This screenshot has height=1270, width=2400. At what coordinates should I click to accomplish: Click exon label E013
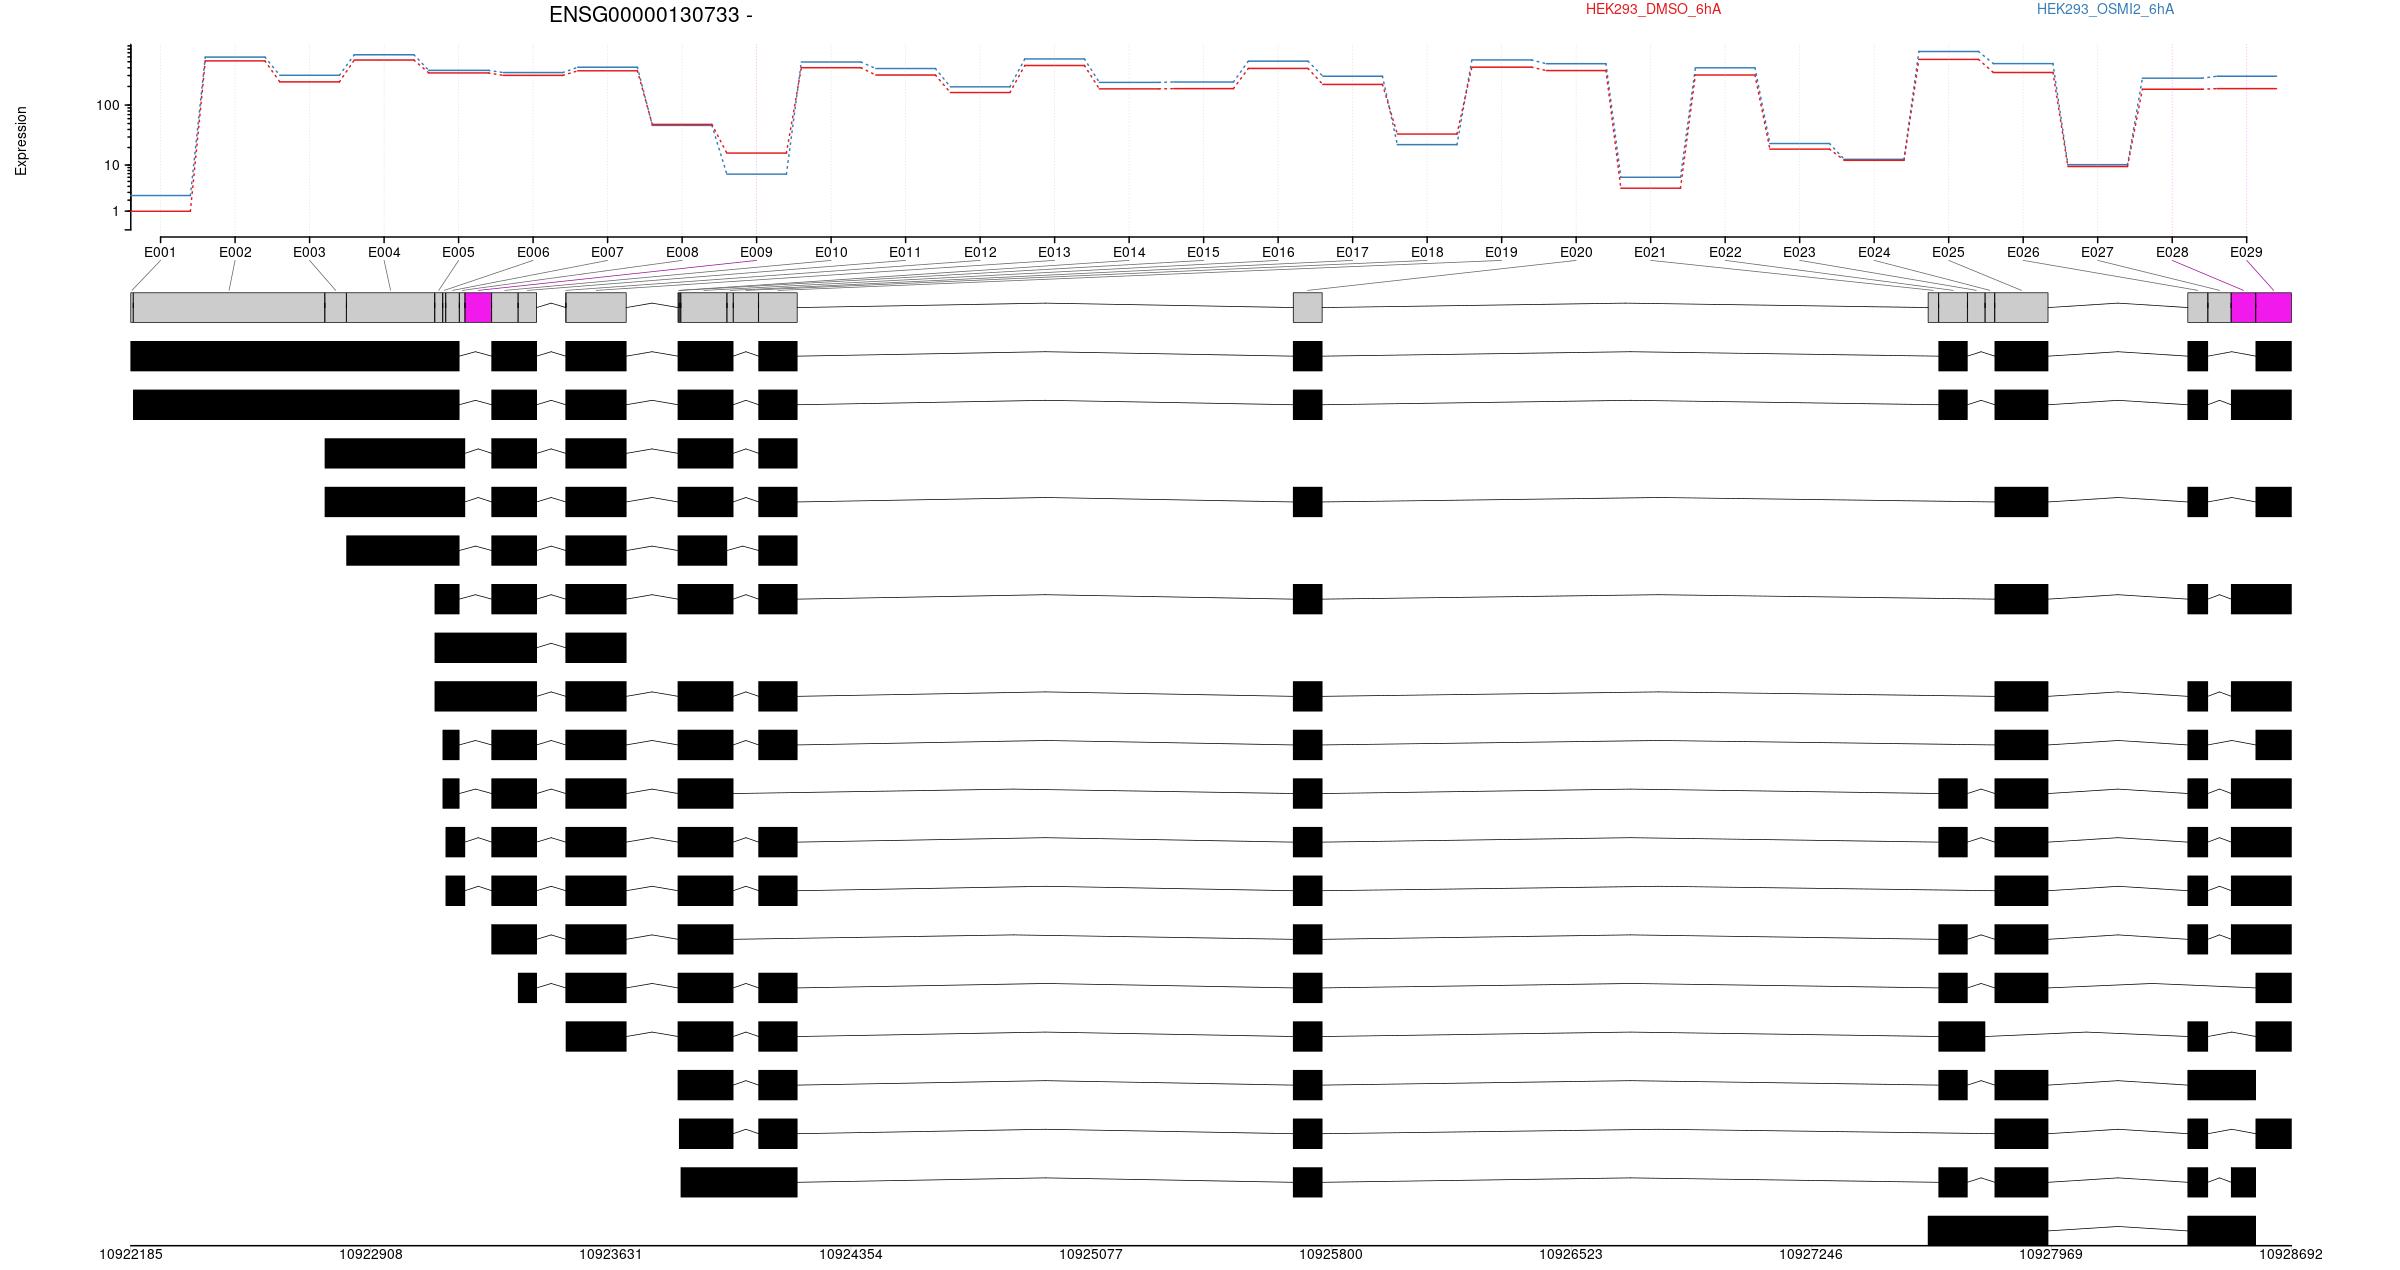1054,252
